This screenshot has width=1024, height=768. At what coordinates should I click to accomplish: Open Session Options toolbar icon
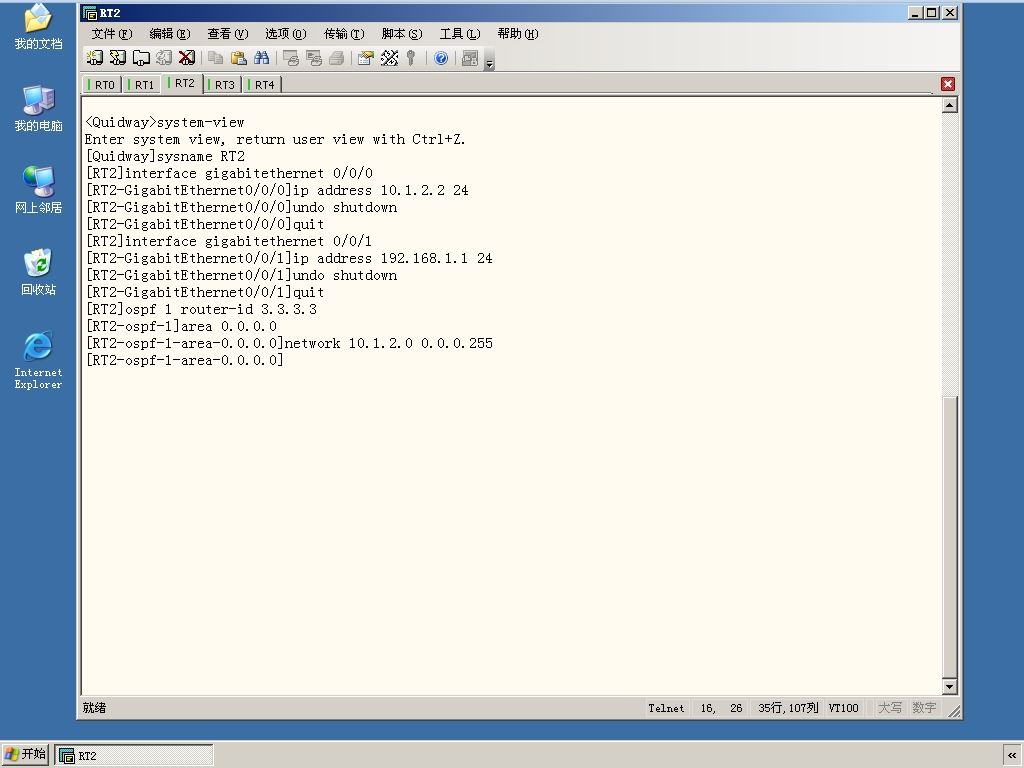(x=366, y=58)
